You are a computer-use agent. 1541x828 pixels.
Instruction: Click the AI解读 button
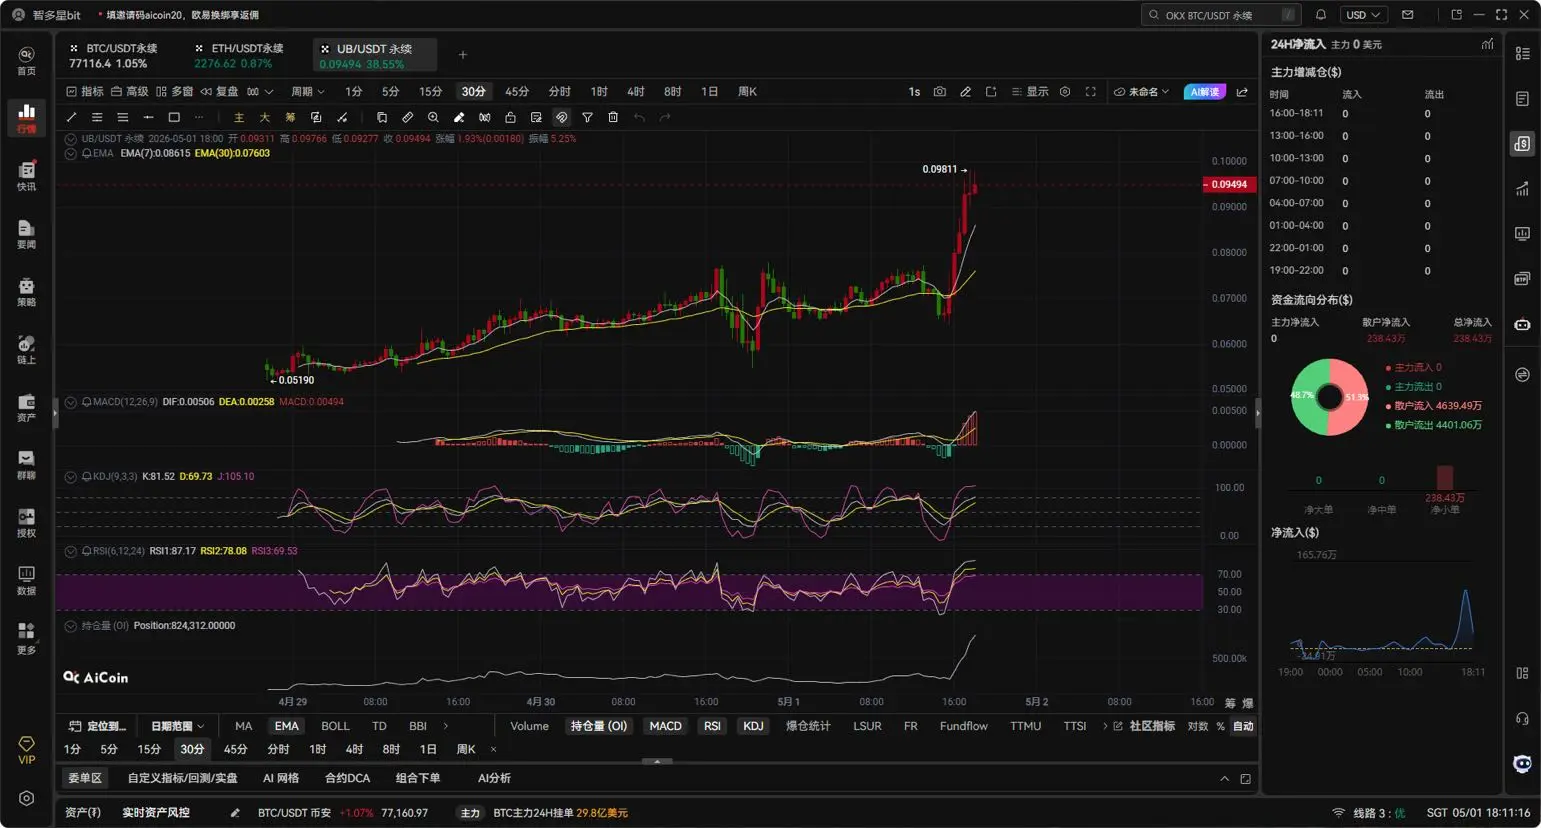tap(1205, 92)
